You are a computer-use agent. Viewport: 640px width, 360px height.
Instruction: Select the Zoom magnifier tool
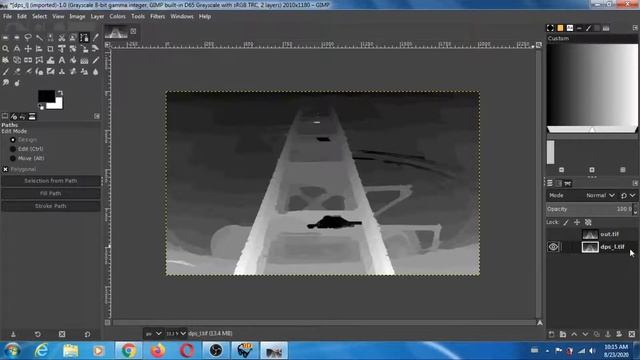click(x=5, y=49)
